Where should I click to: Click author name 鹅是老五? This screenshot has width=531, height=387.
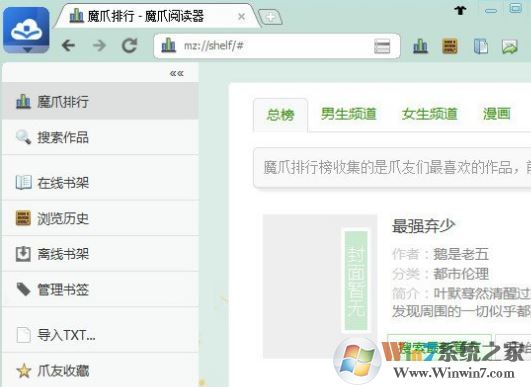(x=461, y=254)
